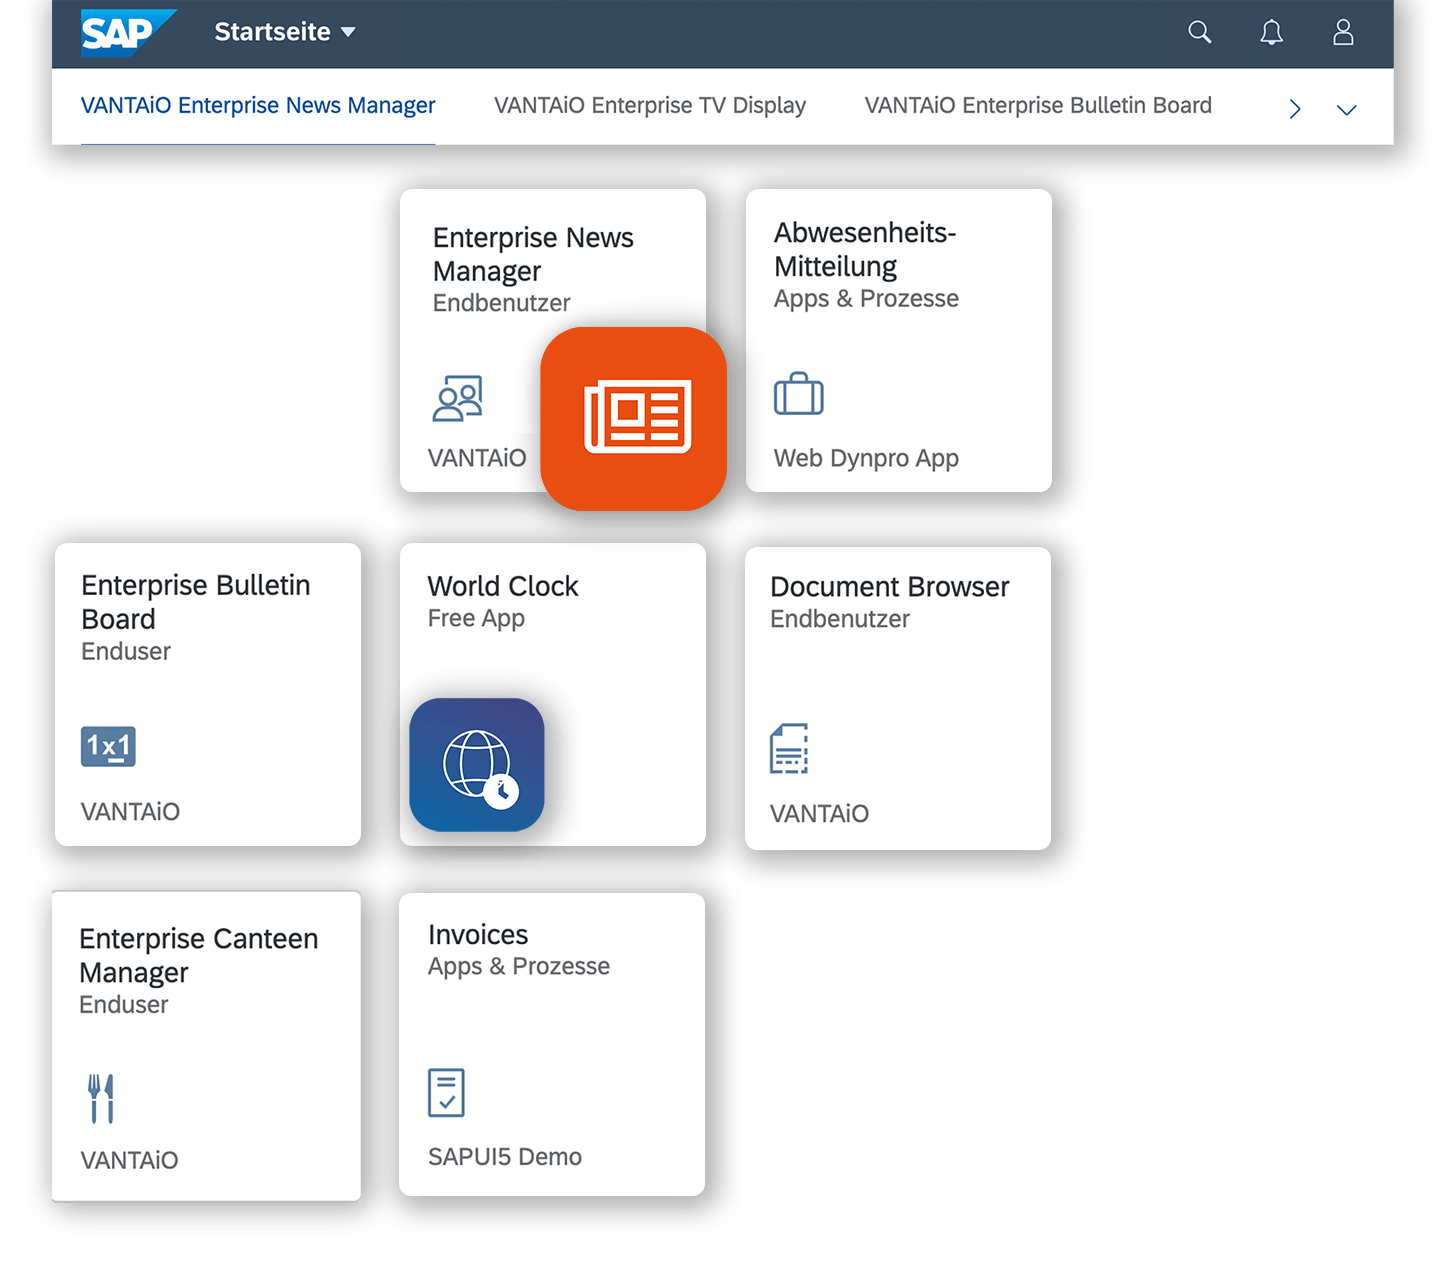Click the notification bell icon
This screenshot has width=1432, height=1263.
pos(1271,32)
